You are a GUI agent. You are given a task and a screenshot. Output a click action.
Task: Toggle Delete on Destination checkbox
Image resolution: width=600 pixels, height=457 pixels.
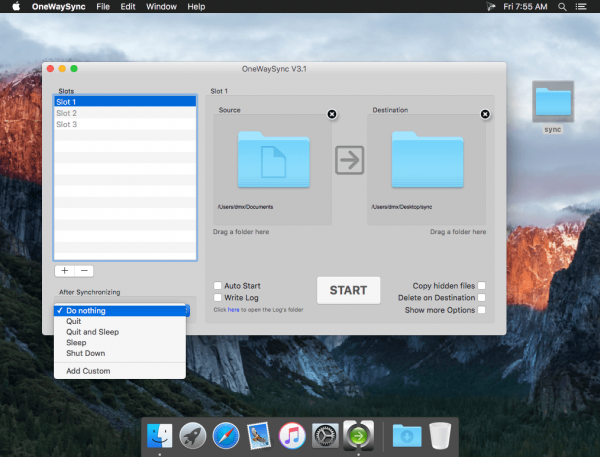(482, 297)
